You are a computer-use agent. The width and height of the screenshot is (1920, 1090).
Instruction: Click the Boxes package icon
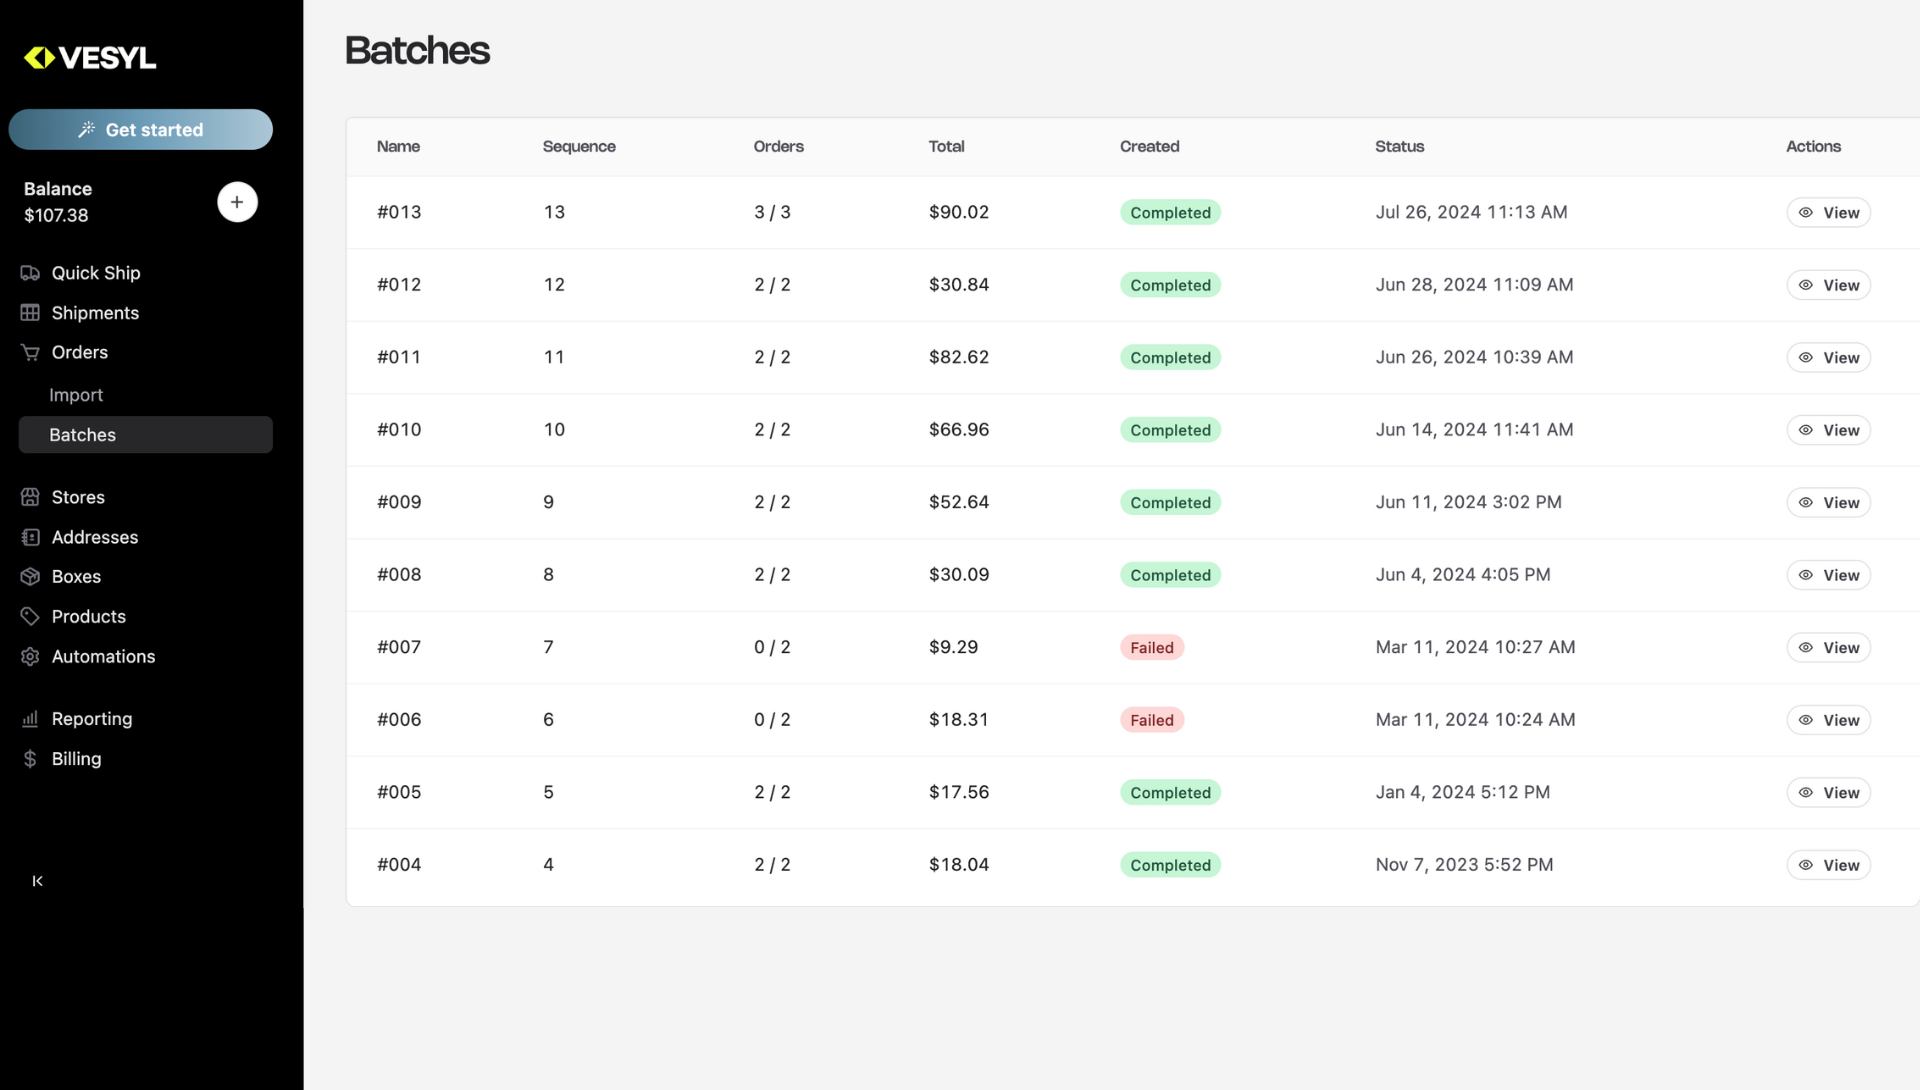click(30, 577)
